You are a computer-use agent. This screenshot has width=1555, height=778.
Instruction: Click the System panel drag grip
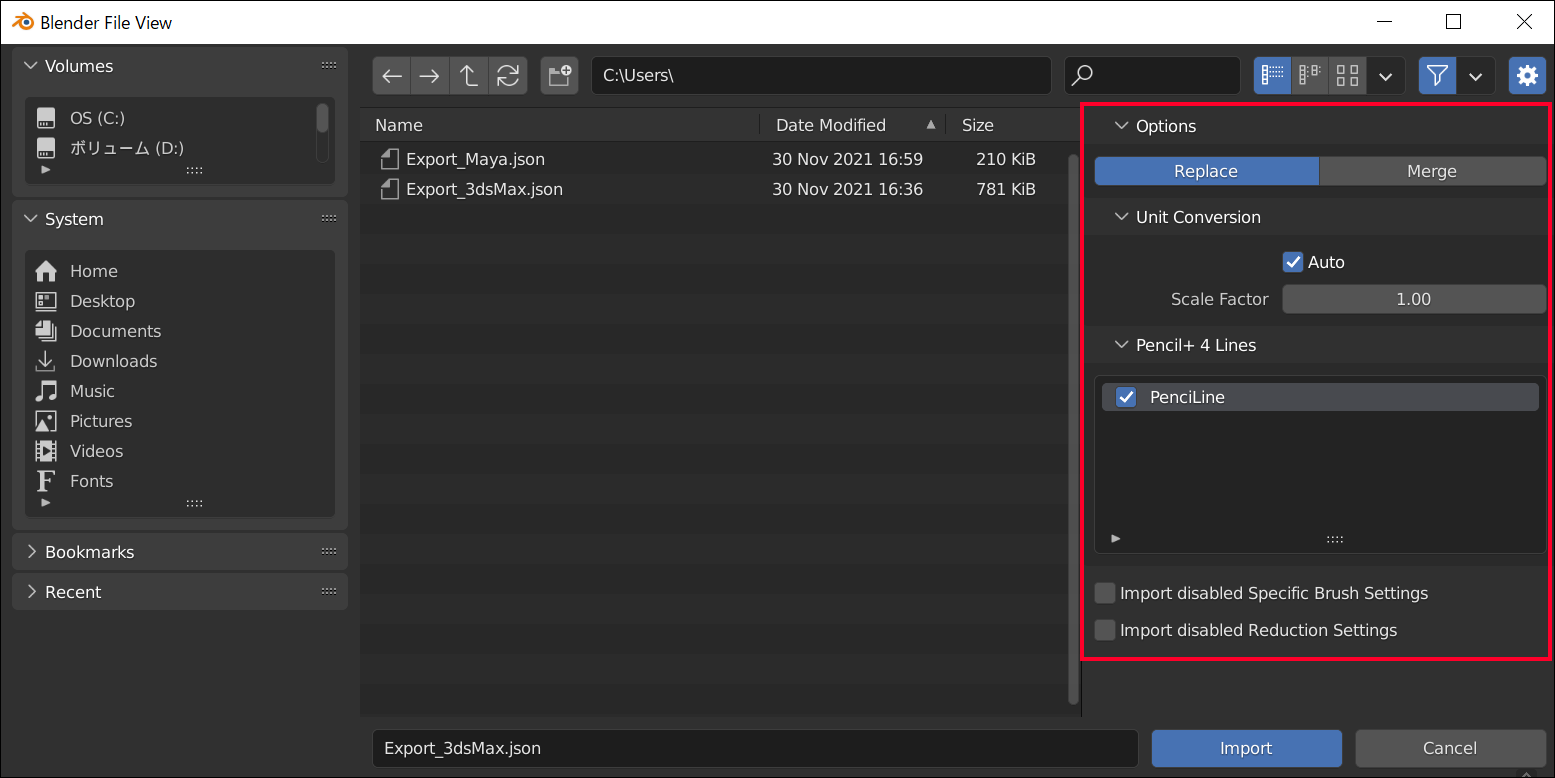click(329, 219)
